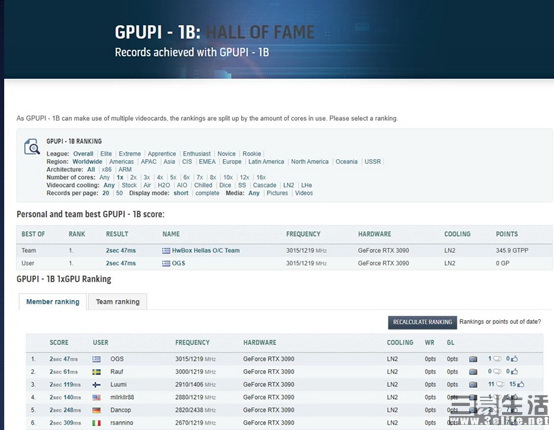
Task: Choose ARM architecture filter
Action: click(125, 169)
